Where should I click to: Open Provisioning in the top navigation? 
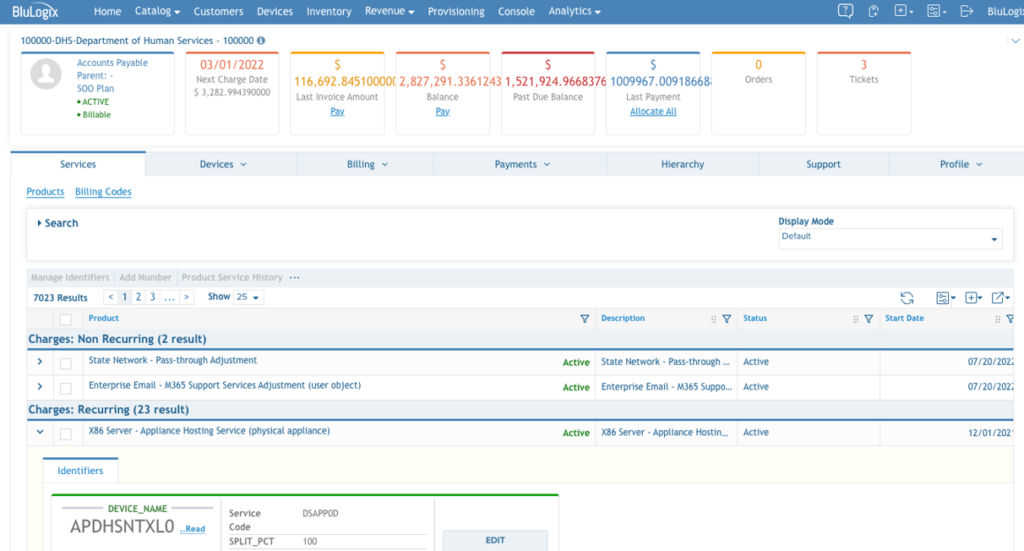coord(456,11)
